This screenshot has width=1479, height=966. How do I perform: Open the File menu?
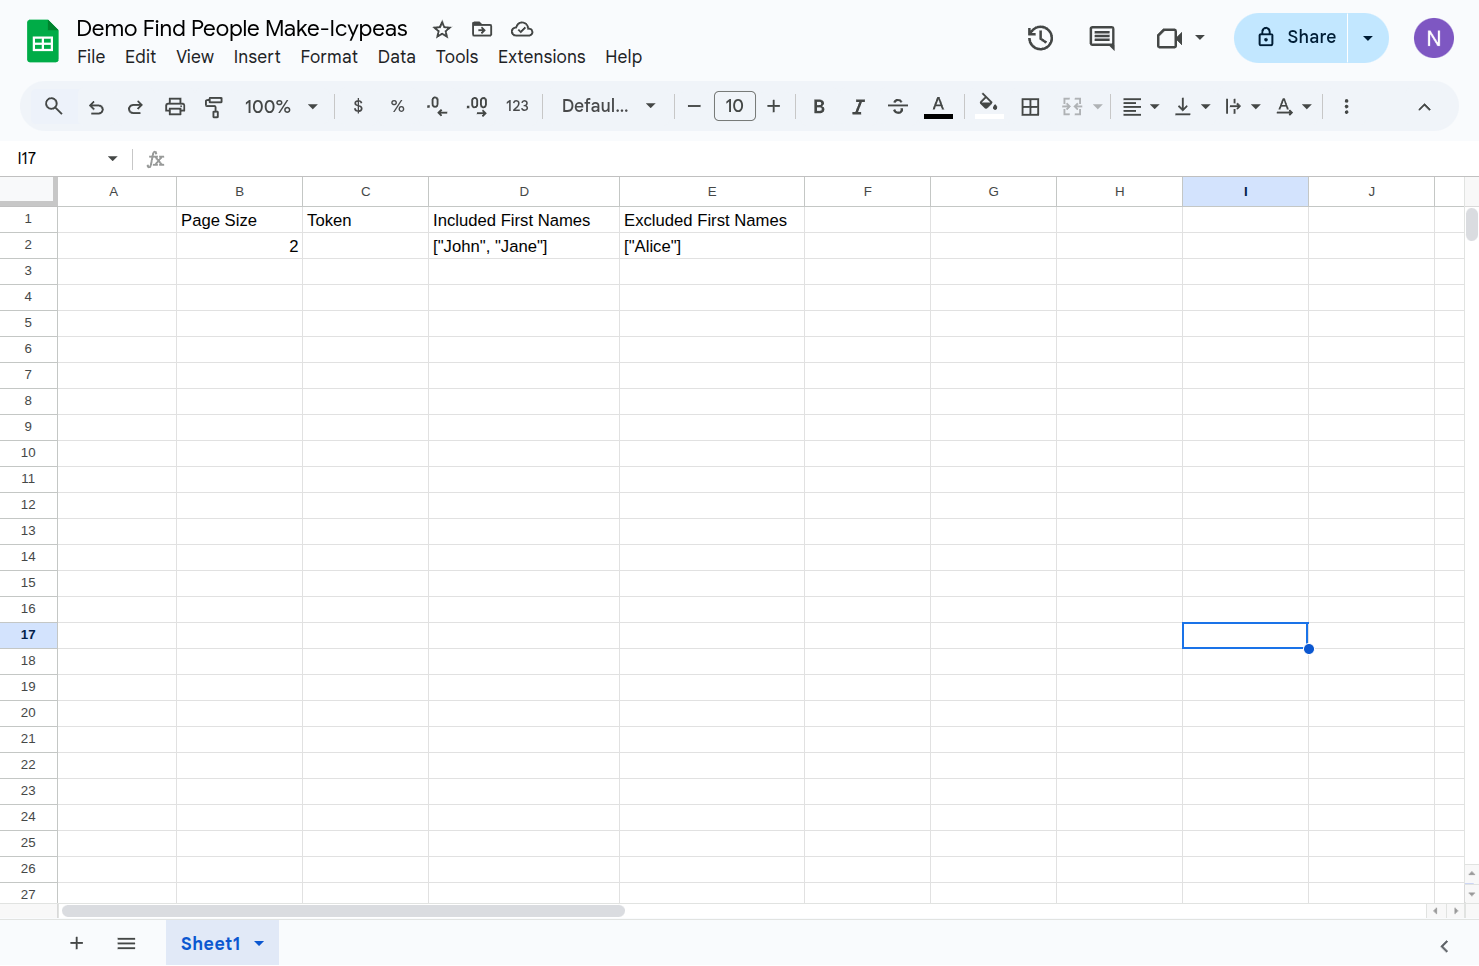pos(91,57)
